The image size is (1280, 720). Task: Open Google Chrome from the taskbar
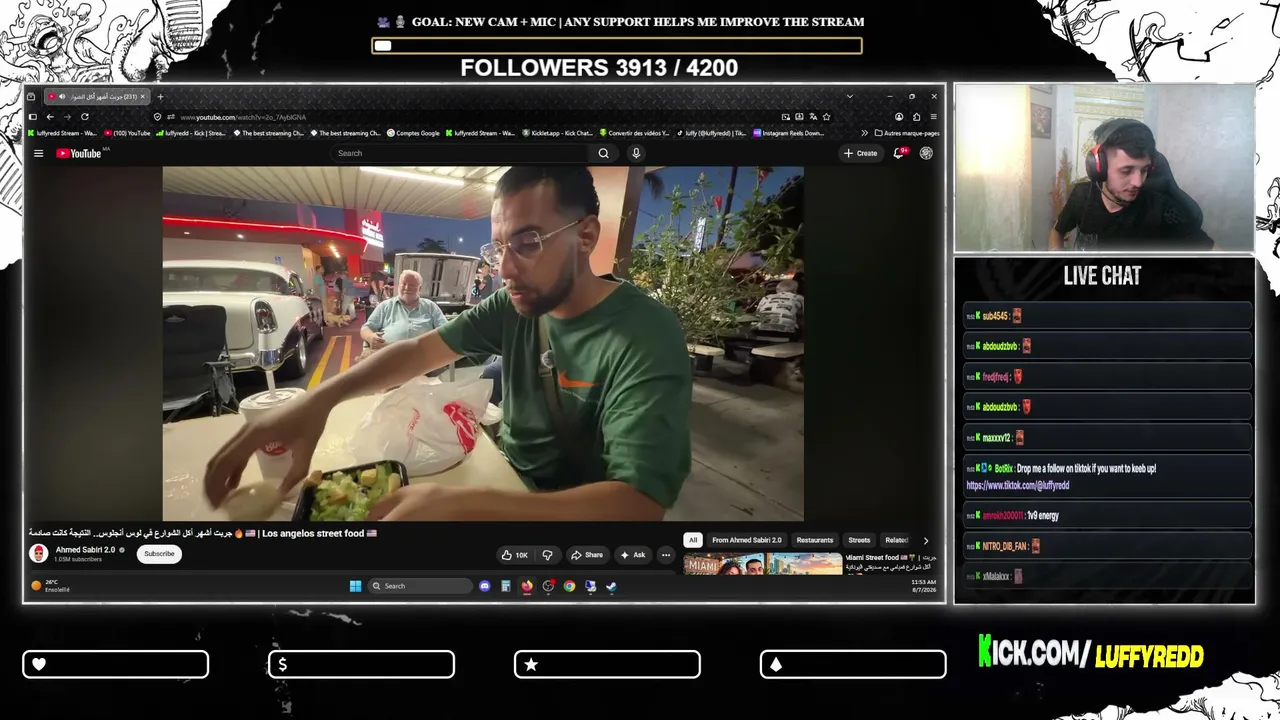click(569, 586)
